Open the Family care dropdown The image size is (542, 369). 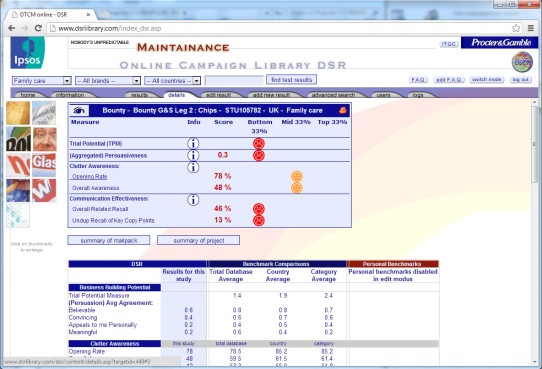point(41,81)
